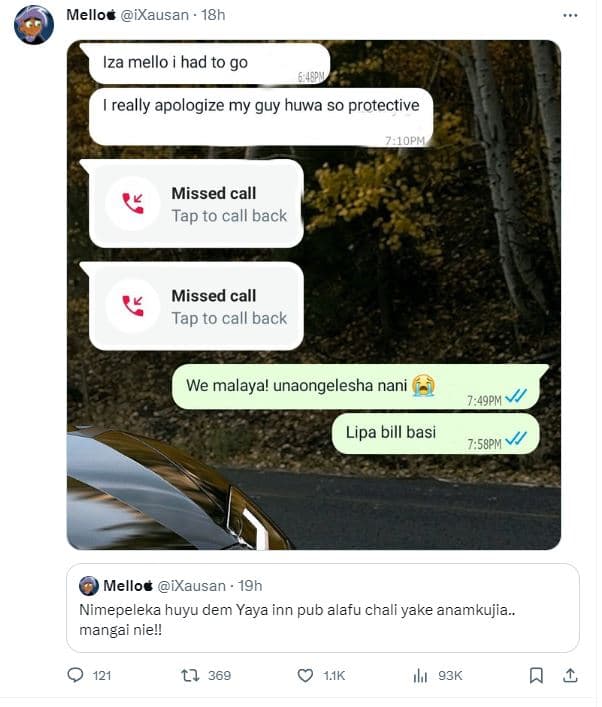Click the 19h timestamp in quoted tweet
602x707 pixels.
pyautogui.click(x=250, y=586)
